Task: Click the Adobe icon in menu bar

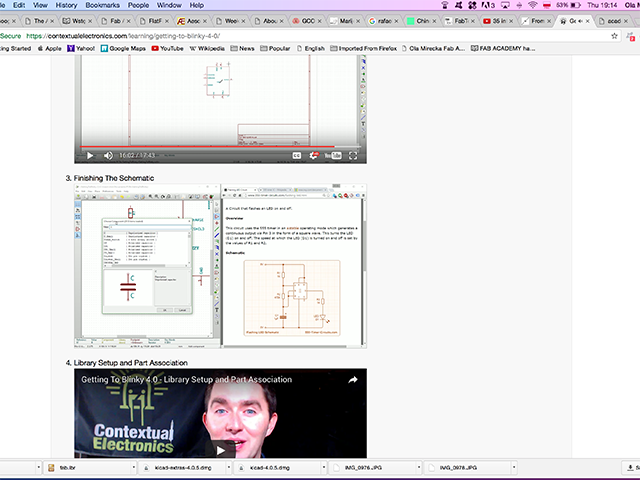Action: [x=488, y=5]
